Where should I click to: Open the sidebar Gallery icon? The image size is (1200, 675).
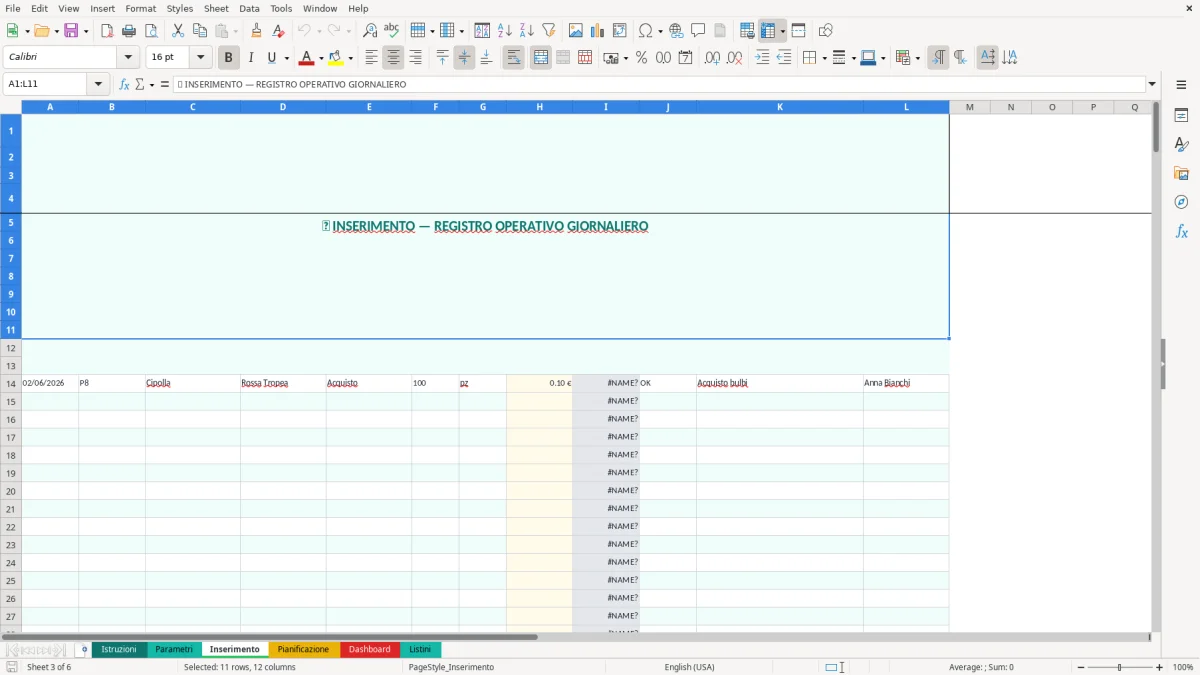click(x=1181, y=173)
